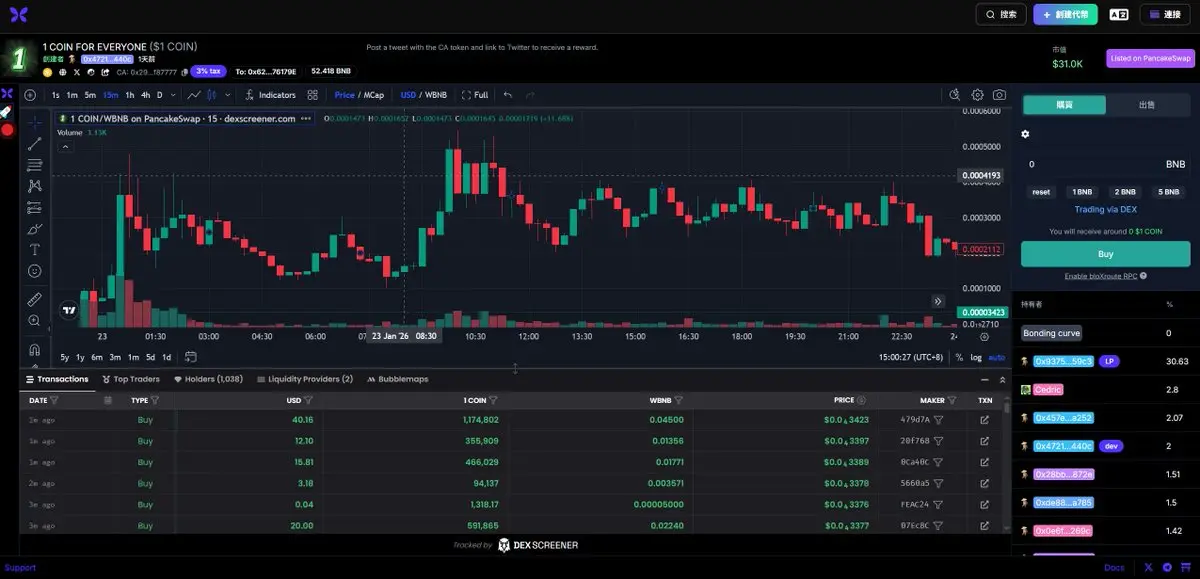Filter transactions by MAKER
Viewport: 1200px width, 579px height.
click(952, 400)
